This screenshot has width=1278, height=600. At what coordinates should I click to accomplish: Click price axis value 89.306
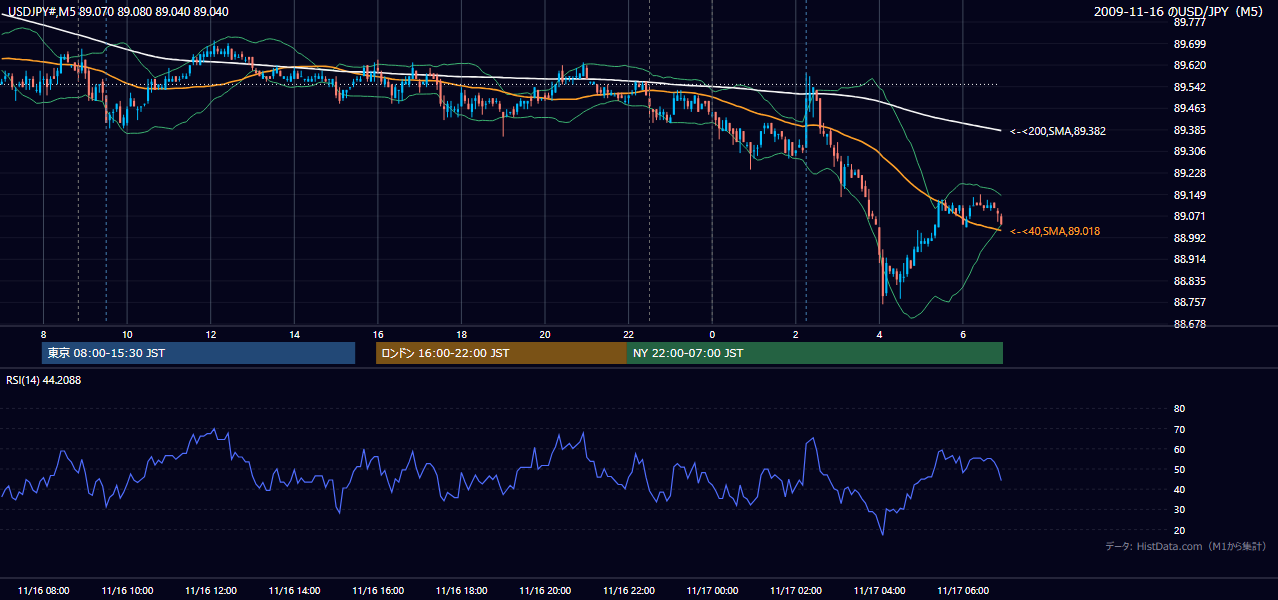coord(1189,151)
